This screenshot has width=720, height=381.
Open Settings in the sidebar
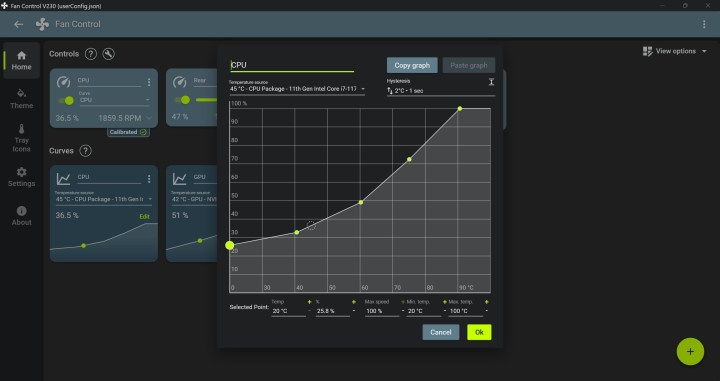click(22, 177)
